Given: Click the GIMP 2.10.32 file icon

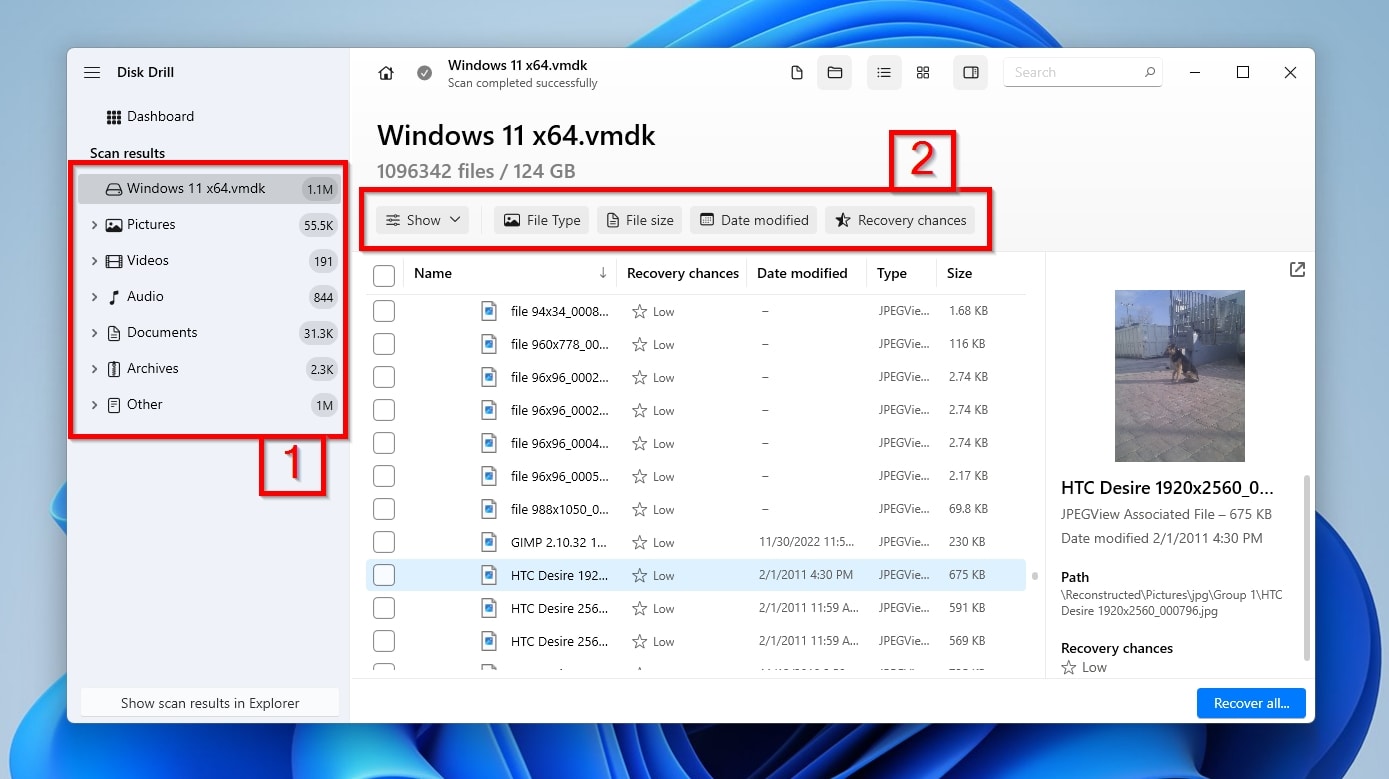Looking at the screenshot, I should point(489,543).
